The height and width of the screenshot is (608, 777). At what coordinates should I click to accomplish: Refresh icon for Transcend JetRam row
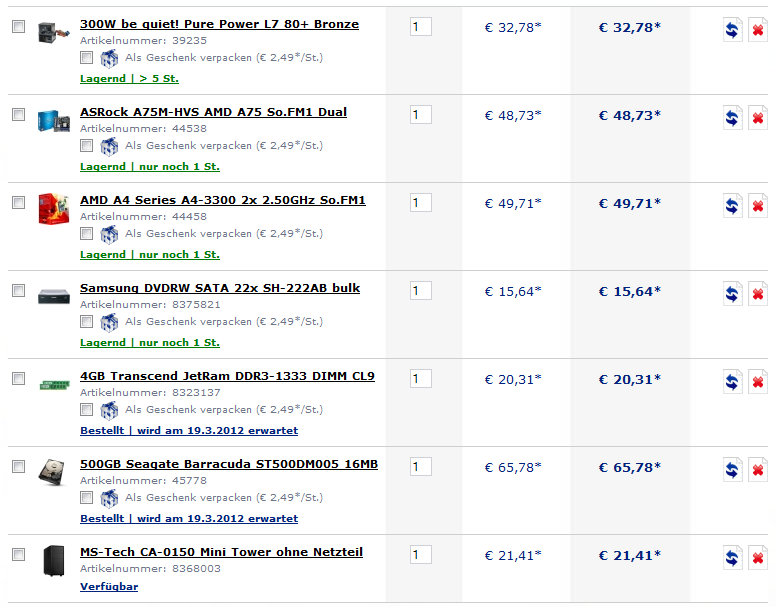(x=732, y=382)
